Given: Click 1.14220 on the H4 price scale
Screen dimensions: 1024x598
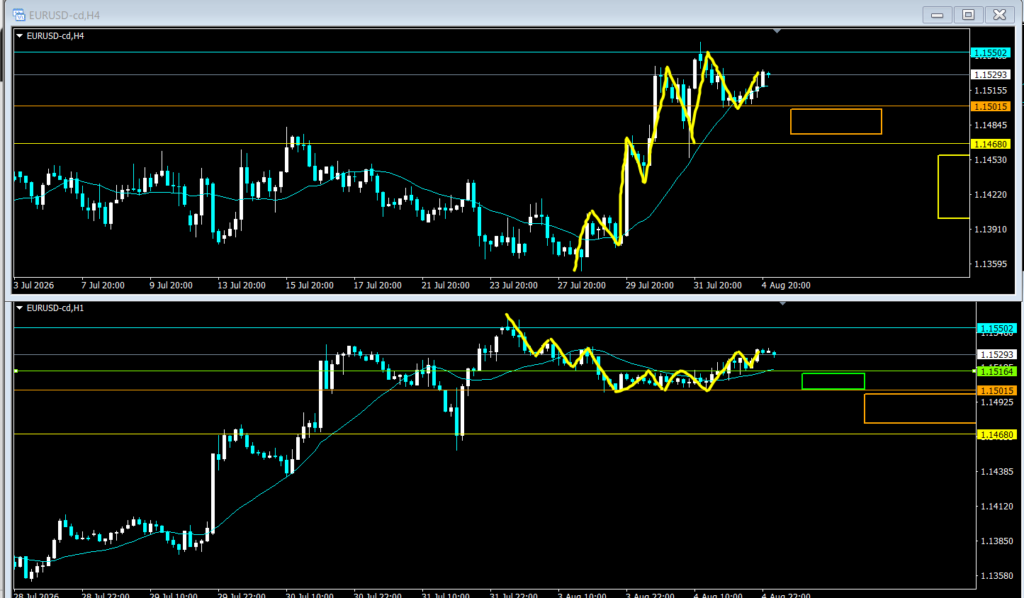Looking at the screenshot, I should tap(990, 194).
